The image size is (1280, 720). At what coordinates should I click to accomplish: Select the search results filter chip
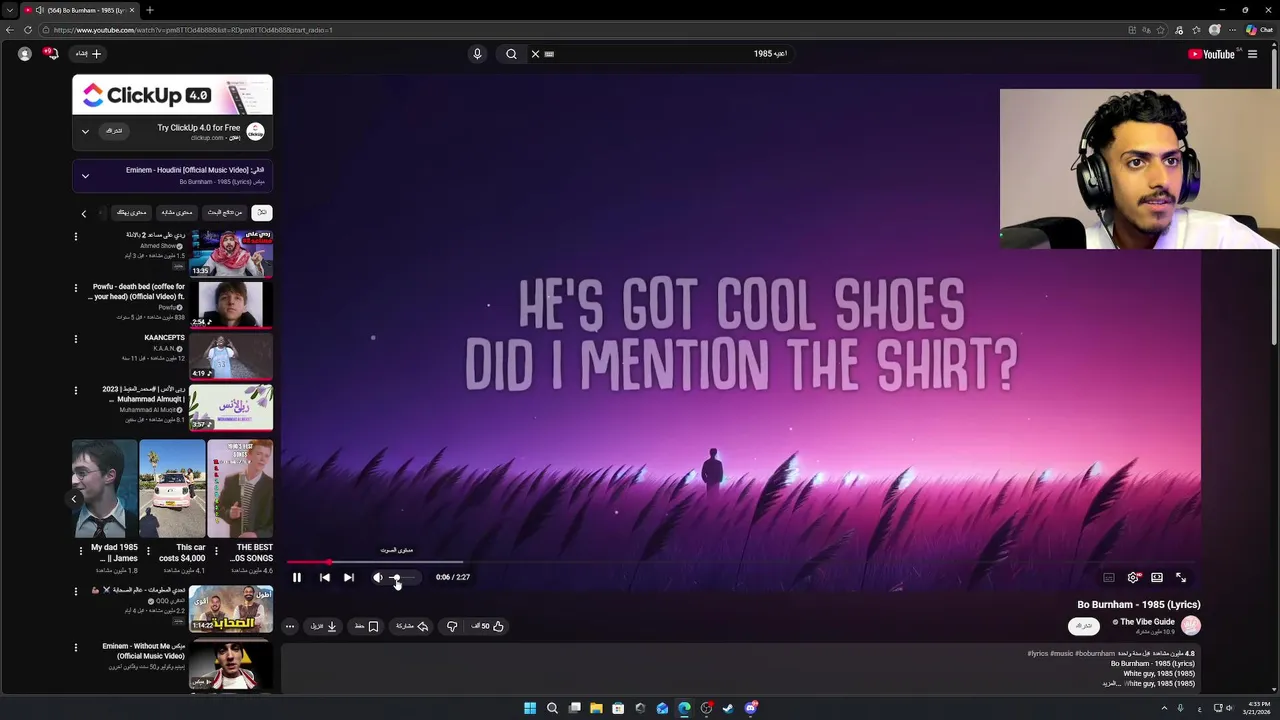point(224,212)
